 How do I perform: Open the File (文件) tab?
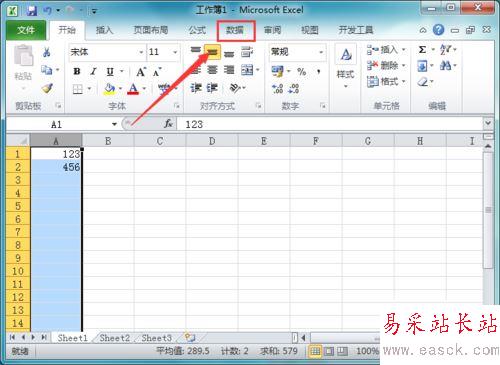(x=26, y=30)
